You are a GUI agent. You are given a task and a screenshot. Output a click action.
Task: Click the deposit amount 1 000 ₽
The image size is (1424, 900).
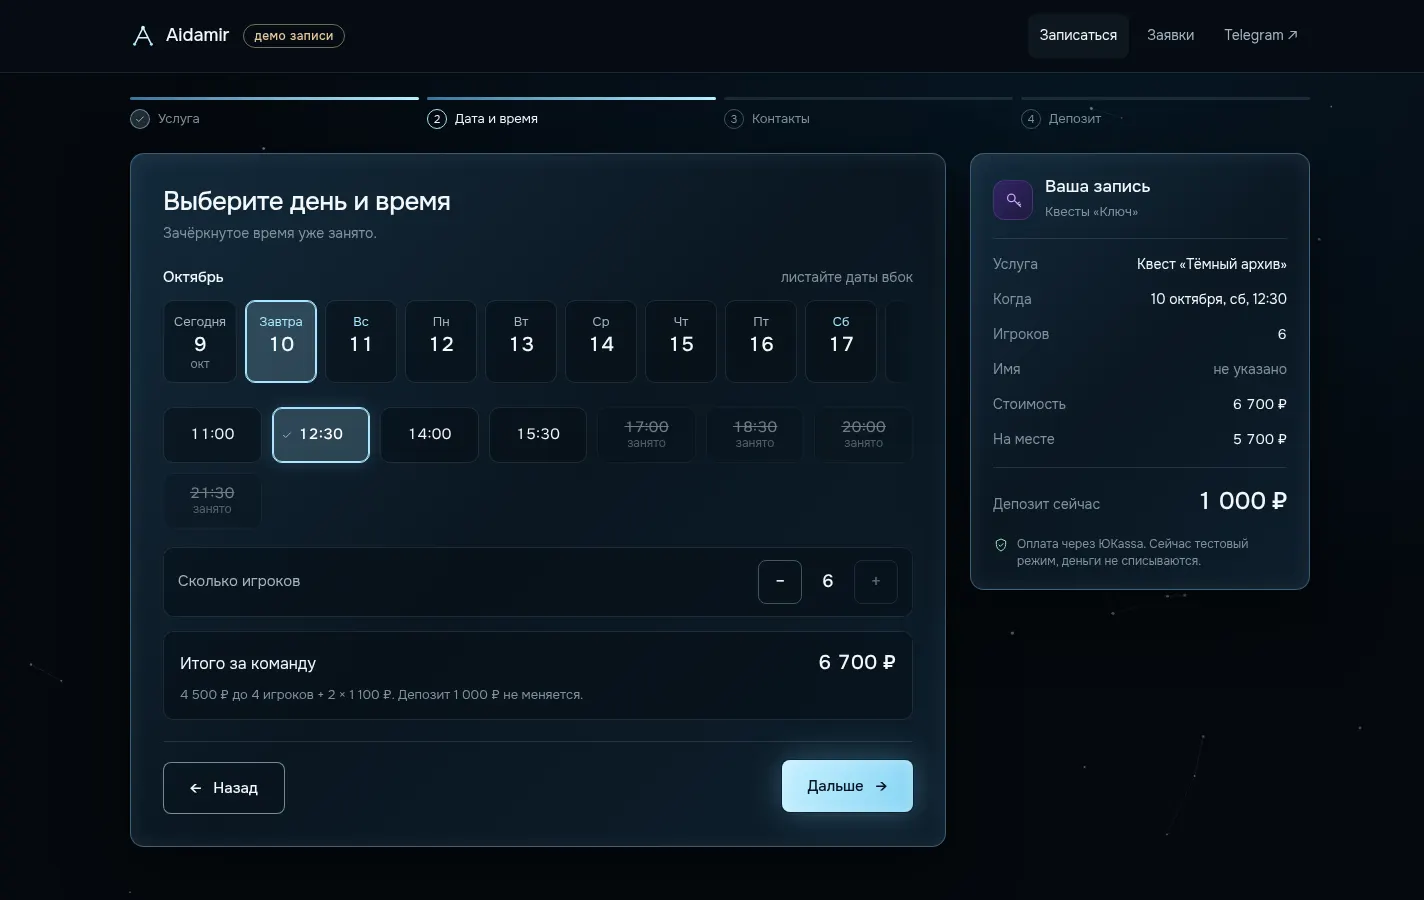pos(1243,501)
